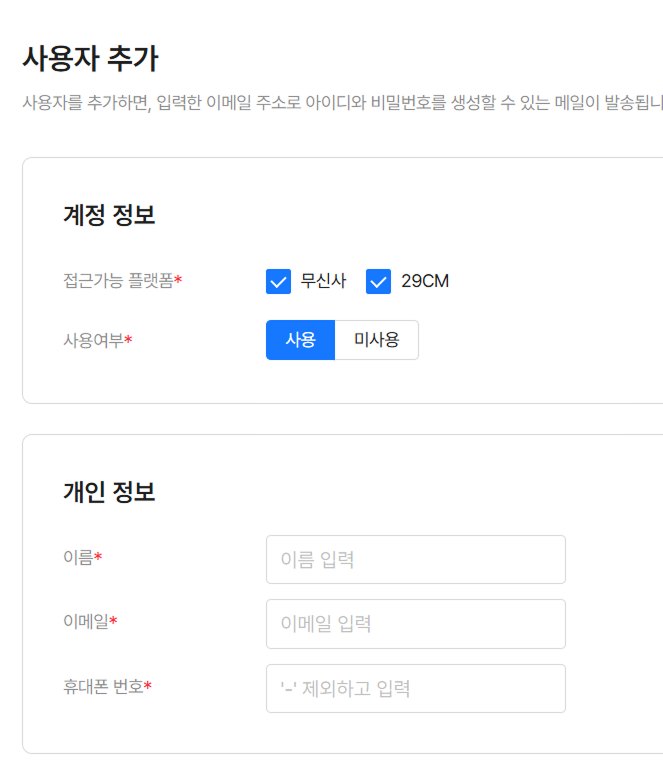Click the 개인 정보 section heading
663x776 pixels.
click(109, 492)
